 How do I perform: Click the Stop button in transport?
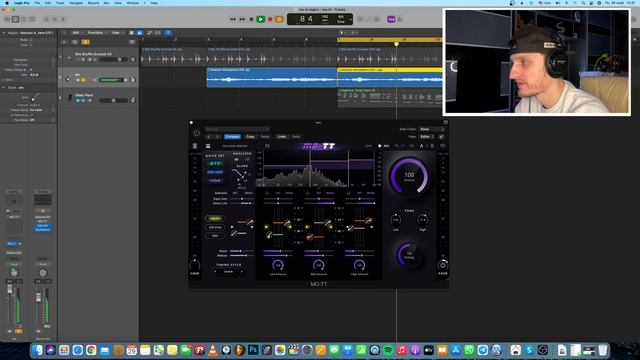point(251,19)
